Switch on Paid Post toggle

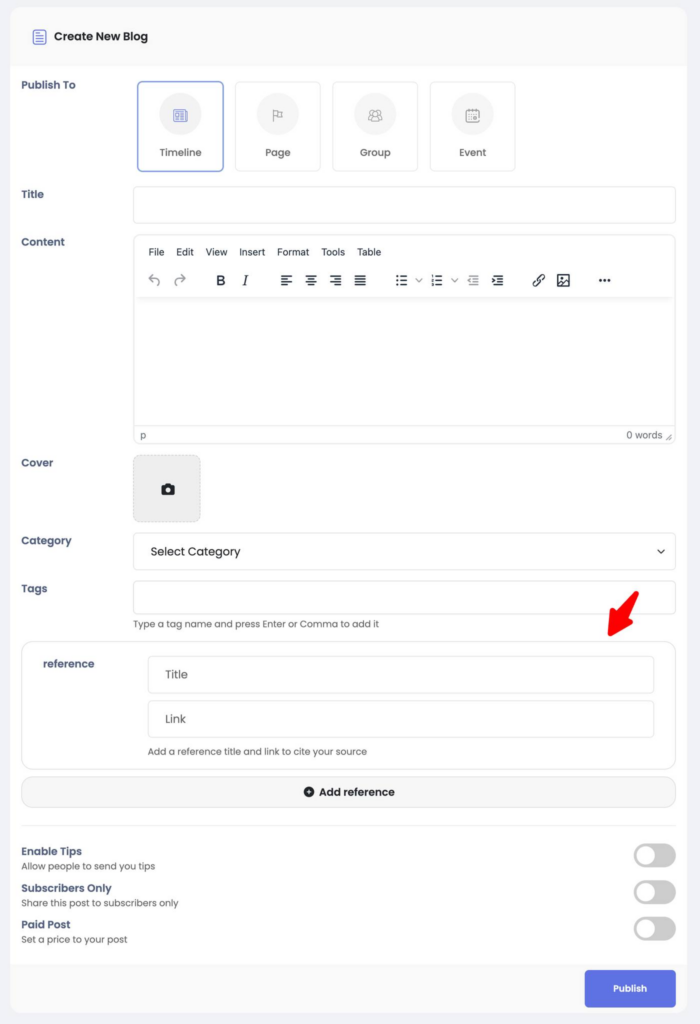point(654,929)
